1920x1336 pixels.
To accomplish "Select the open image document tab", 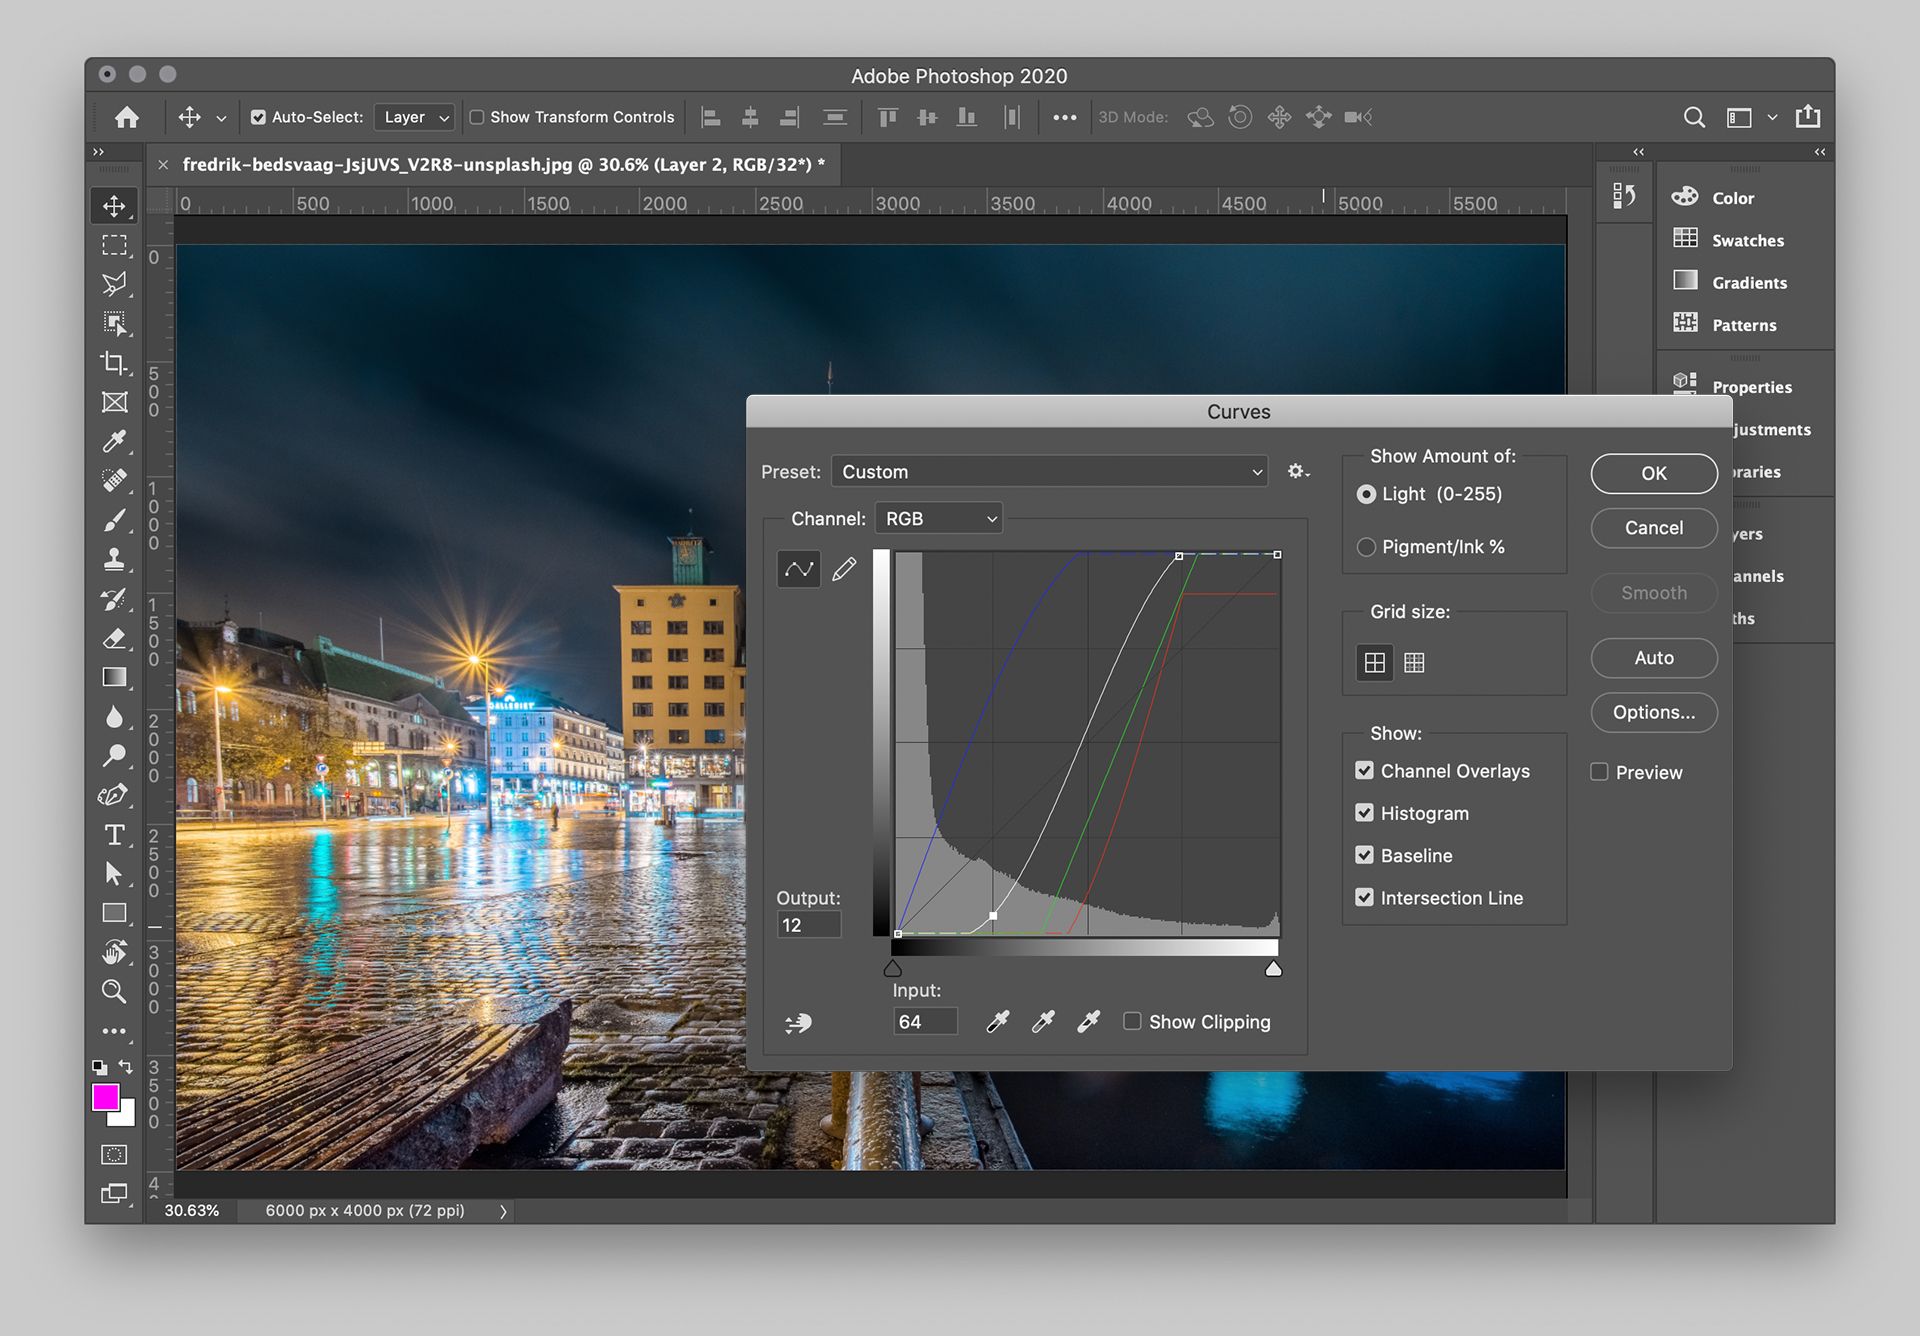I will [x=500, y=165].
